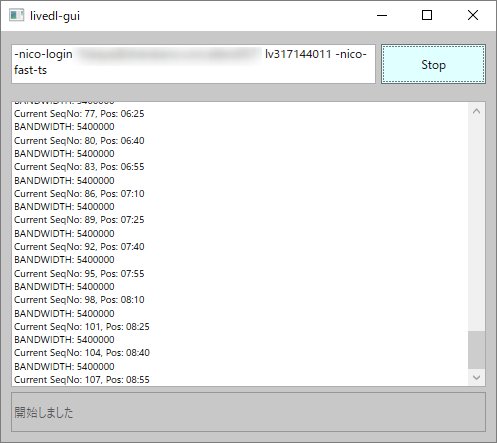Close the livedl-gui window
This screenshot has width=497, height=443.
pyautogui.click(x=473, y=15)
